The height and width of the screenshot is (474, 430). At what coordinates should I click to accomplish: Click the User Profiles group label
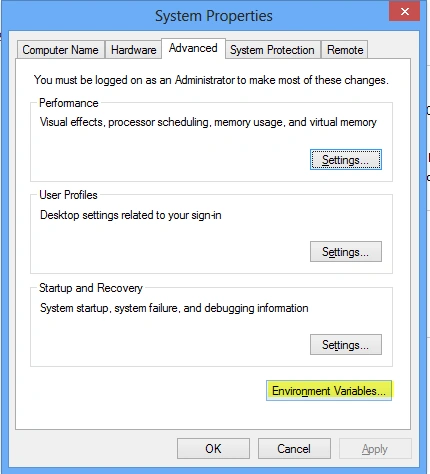point(68,195)
